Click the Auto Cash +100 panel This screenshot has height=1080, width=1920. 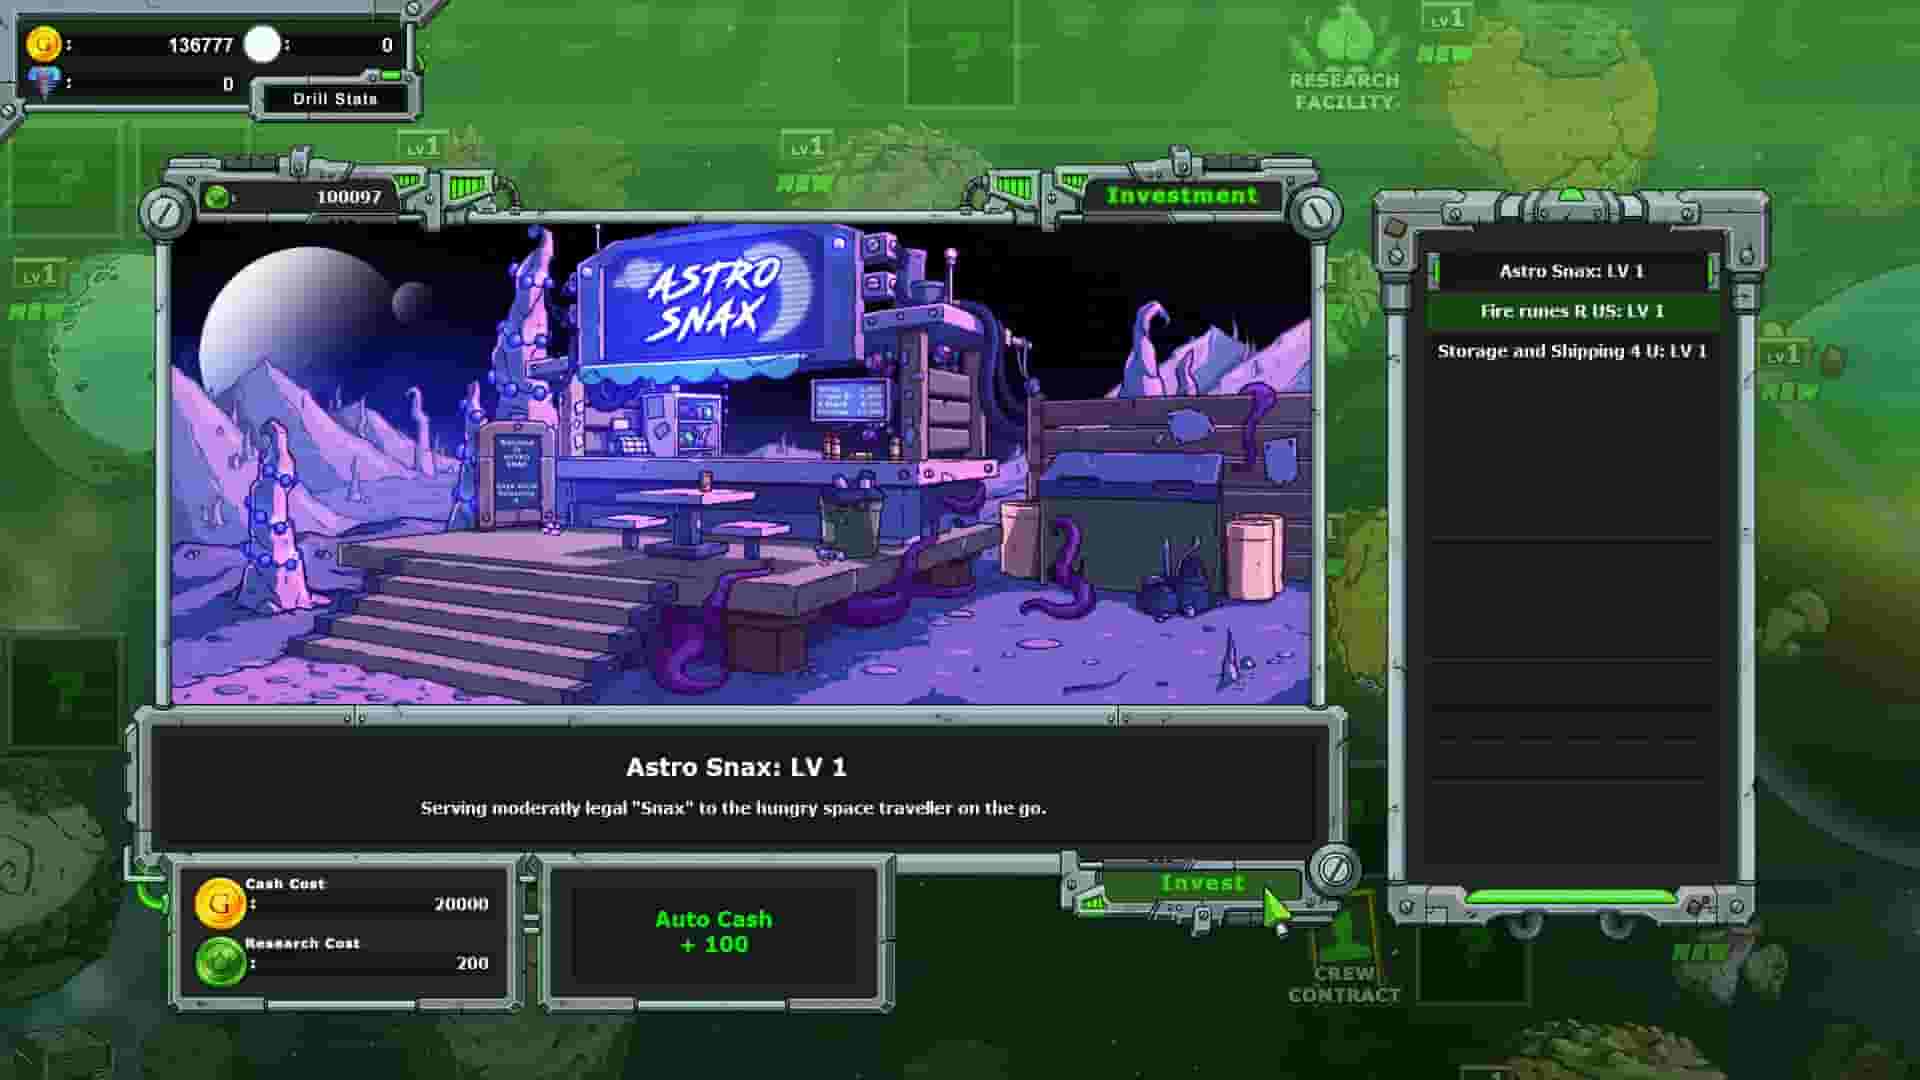(712, 930)
